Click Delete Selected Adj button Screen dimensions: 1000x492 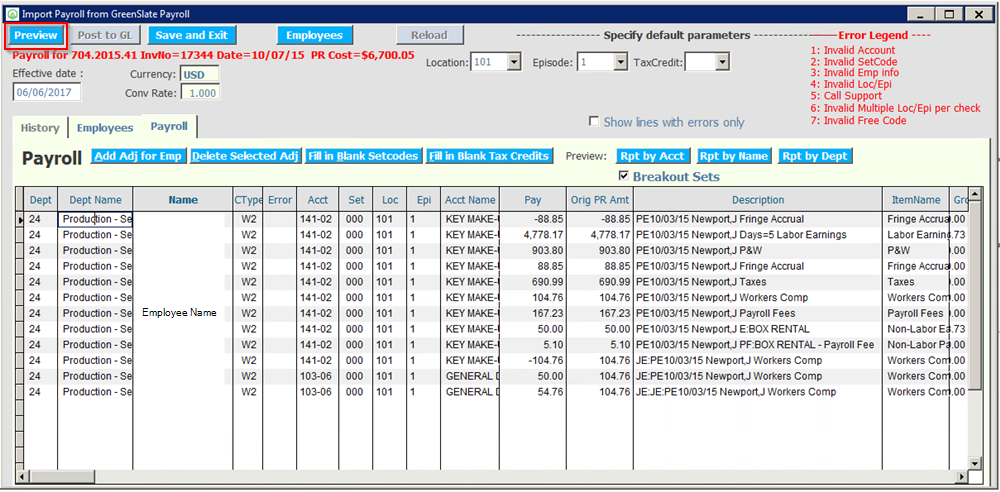pyautogui.click(x=245, y=156)
